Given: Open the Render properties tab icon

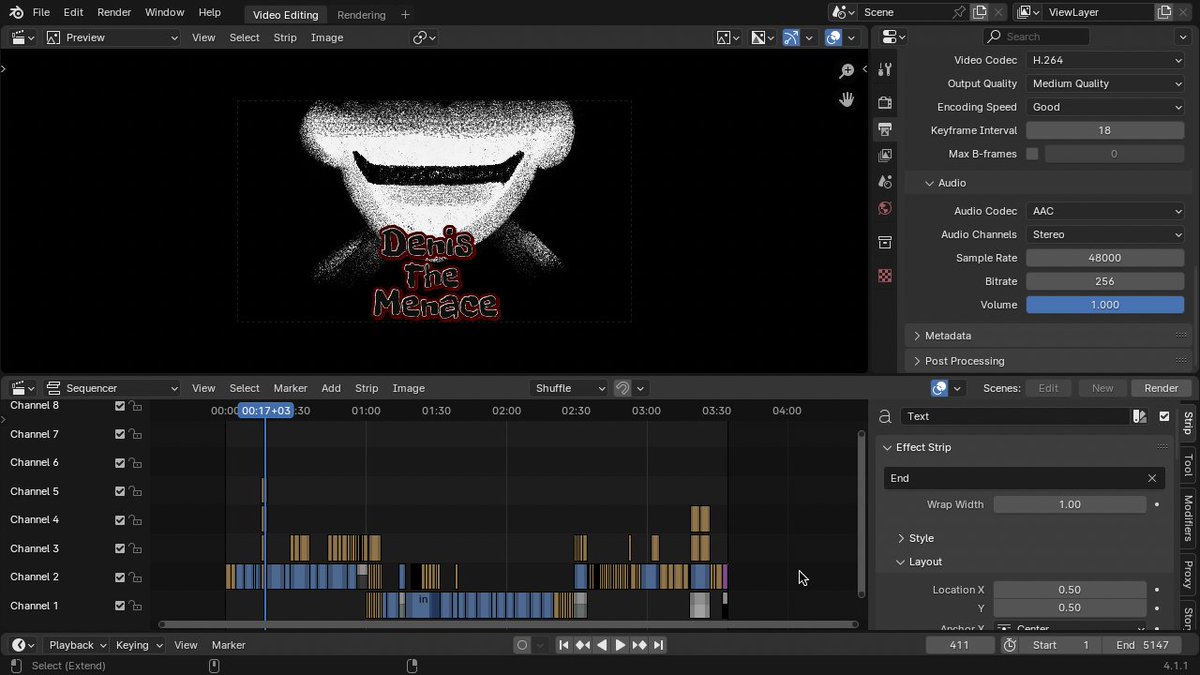Looking at the screenshot, I should pos(885,102).
